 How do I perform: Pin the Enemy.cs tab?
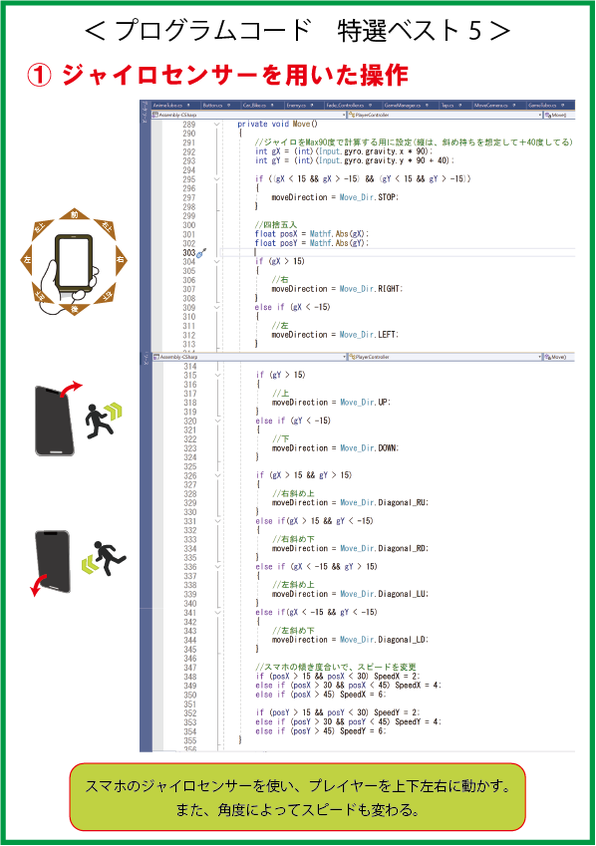click(311, 105)
